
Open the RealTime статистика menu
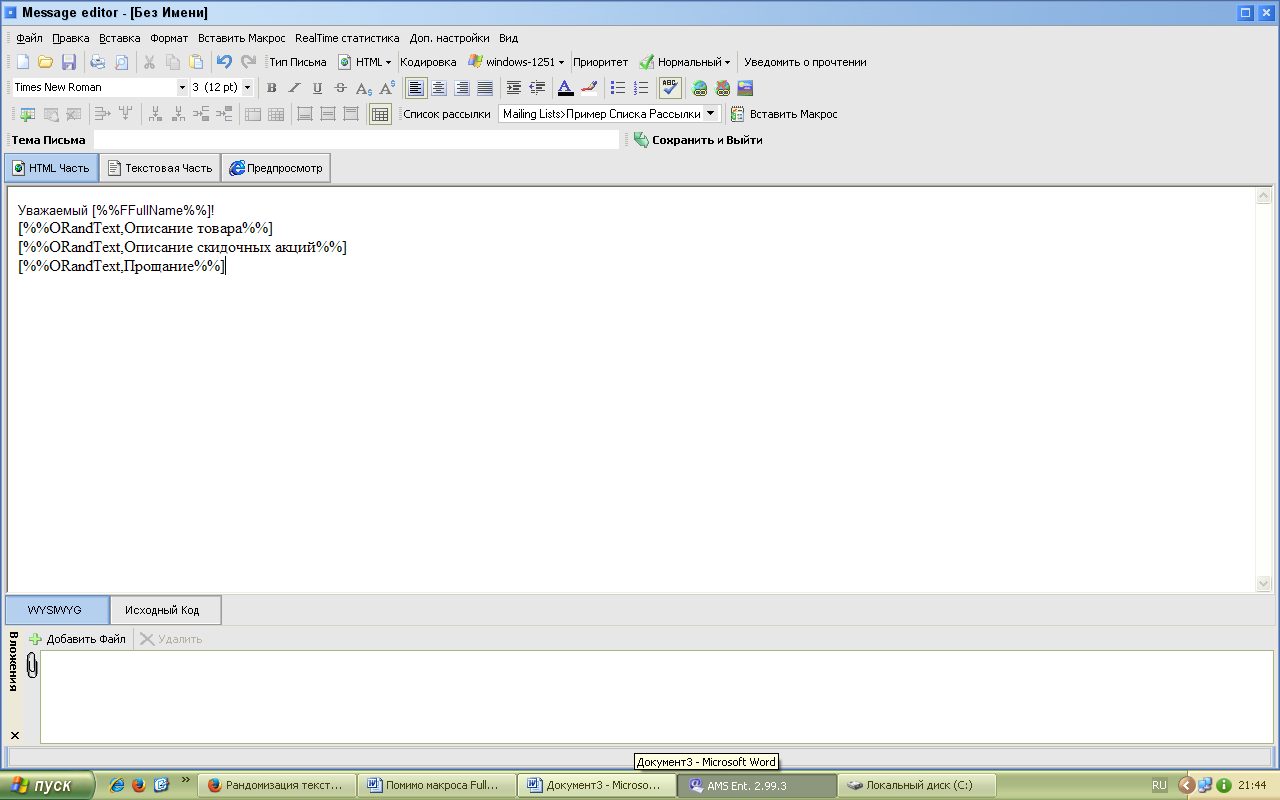[347, 38]
